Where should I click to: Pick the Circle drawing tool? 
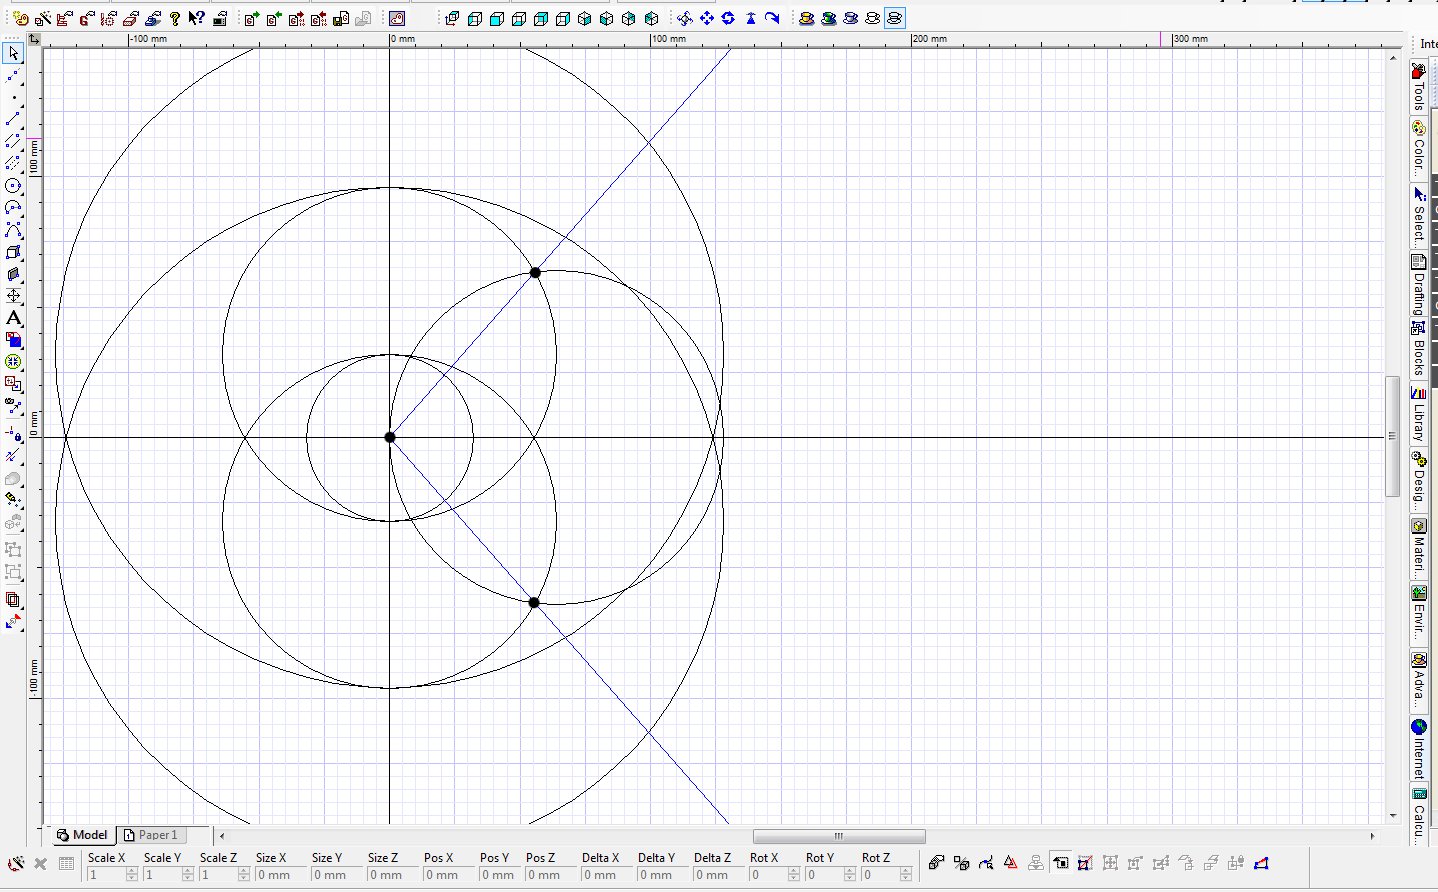coord(13,186)
